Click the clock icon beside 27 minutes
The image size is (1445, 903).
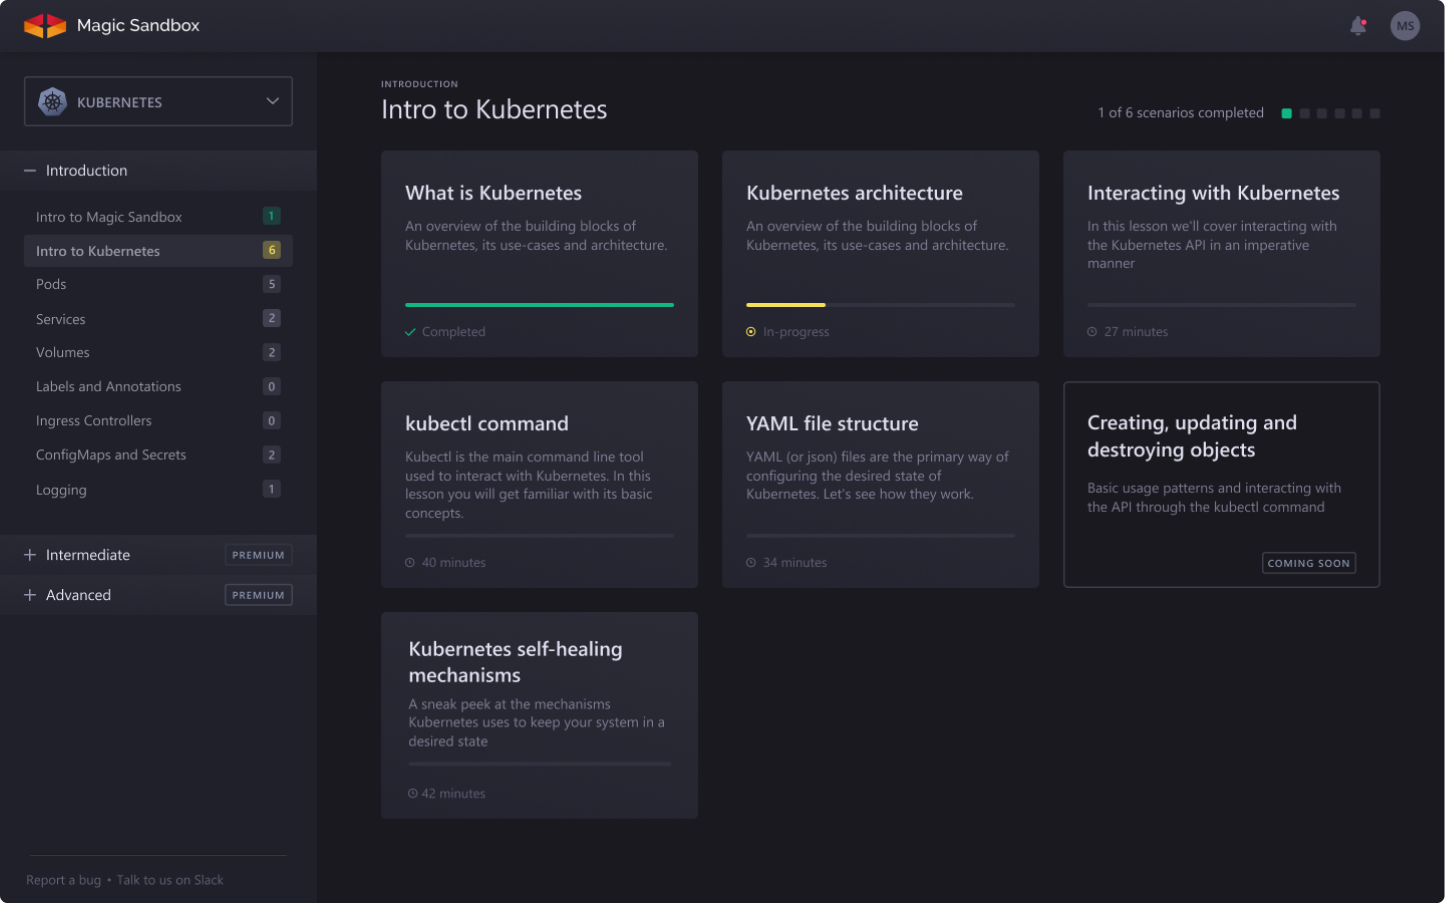(1092, 332)
